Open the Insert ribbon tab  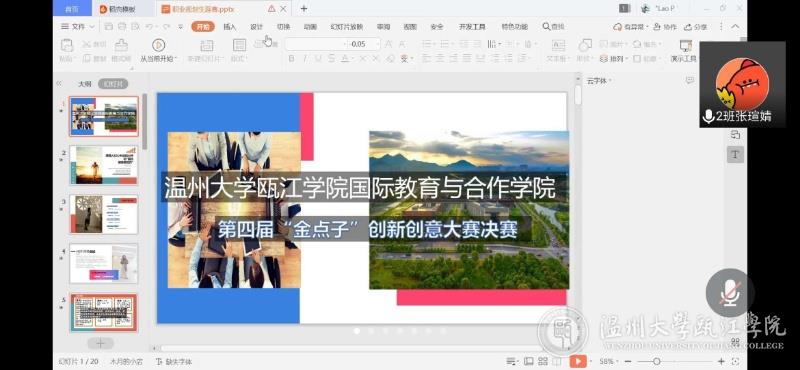[x=230, y=27]
